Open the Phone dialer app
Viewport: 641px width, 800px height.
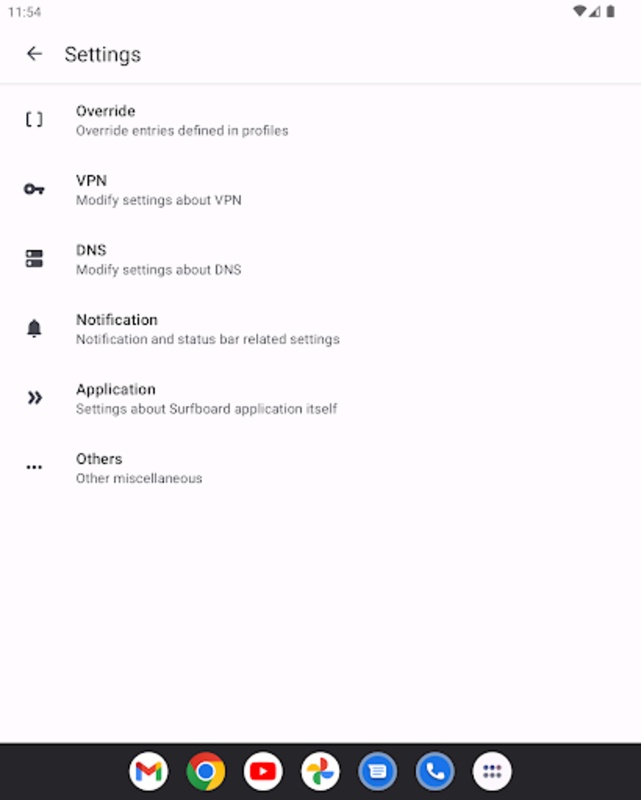tap(435, 771)
